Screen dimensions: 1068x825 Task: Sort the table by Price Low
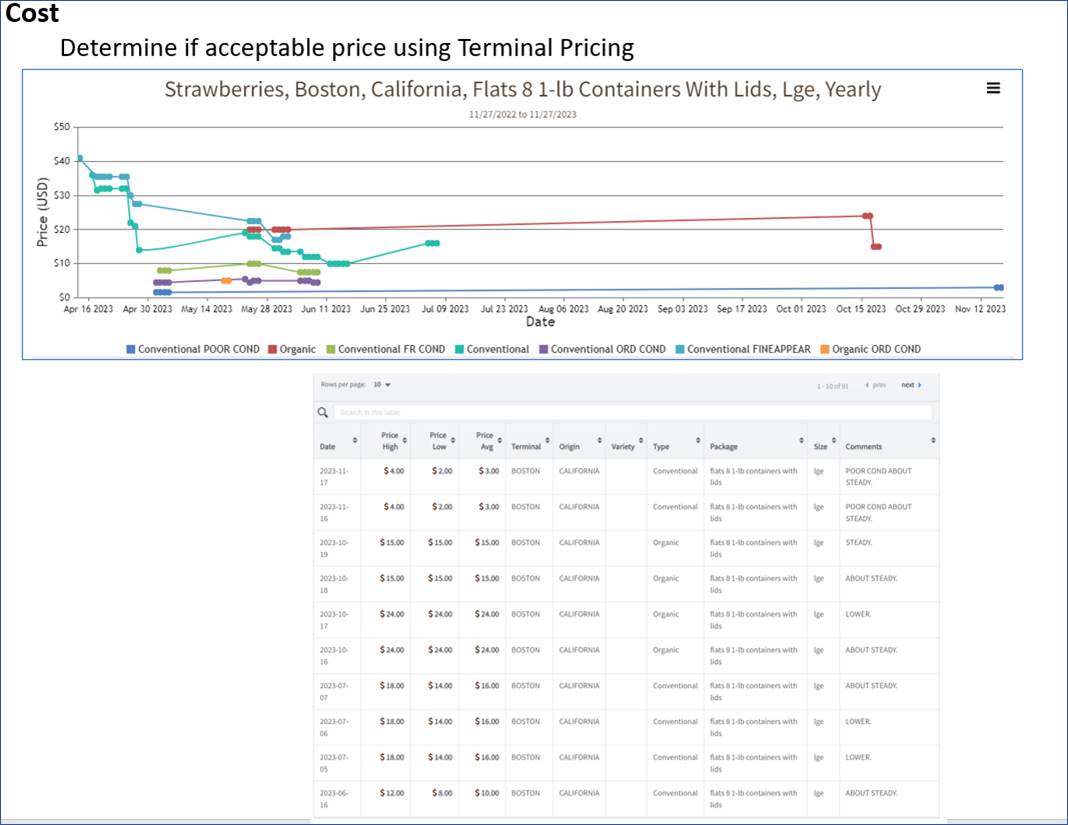pos(453,441)
